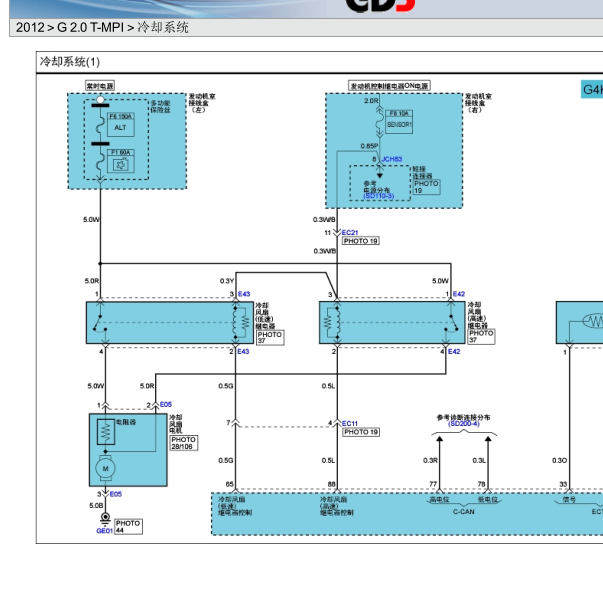
Task: Click the 常时电源 power label box
Action: [100, 85]
